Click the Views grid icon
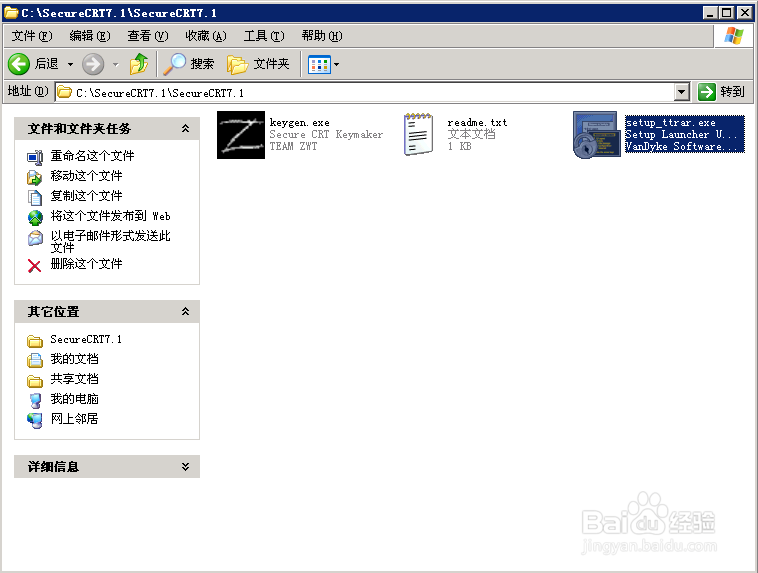The height and width of the screenshot is (573, 758). click(x=319, y=64)
